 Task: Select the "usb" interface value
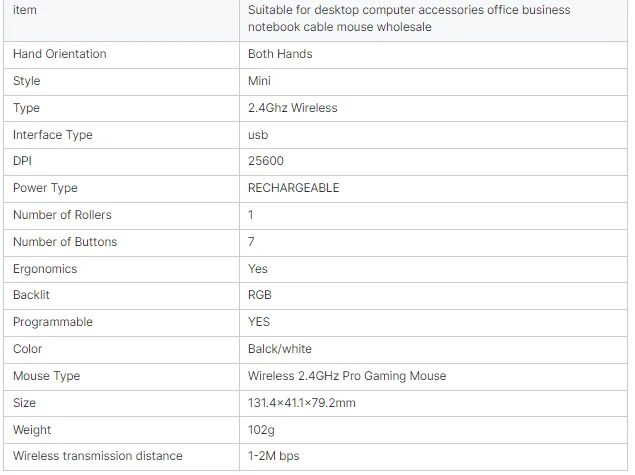click(258, 135)
